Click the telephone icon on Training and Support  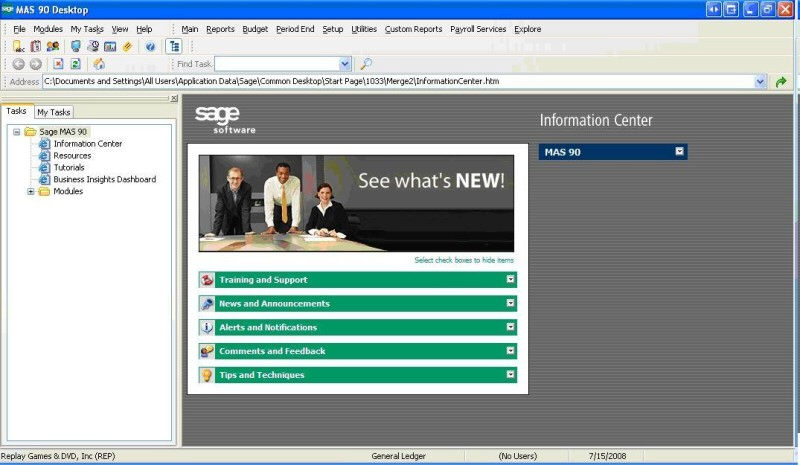207,280
